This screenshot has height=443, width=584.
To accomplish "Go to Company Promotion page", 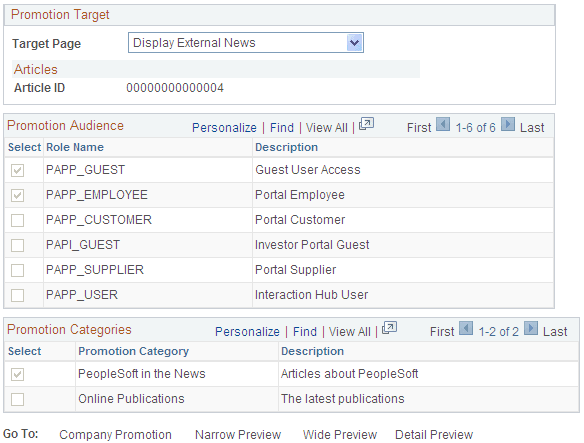I will tap(115, 434).
